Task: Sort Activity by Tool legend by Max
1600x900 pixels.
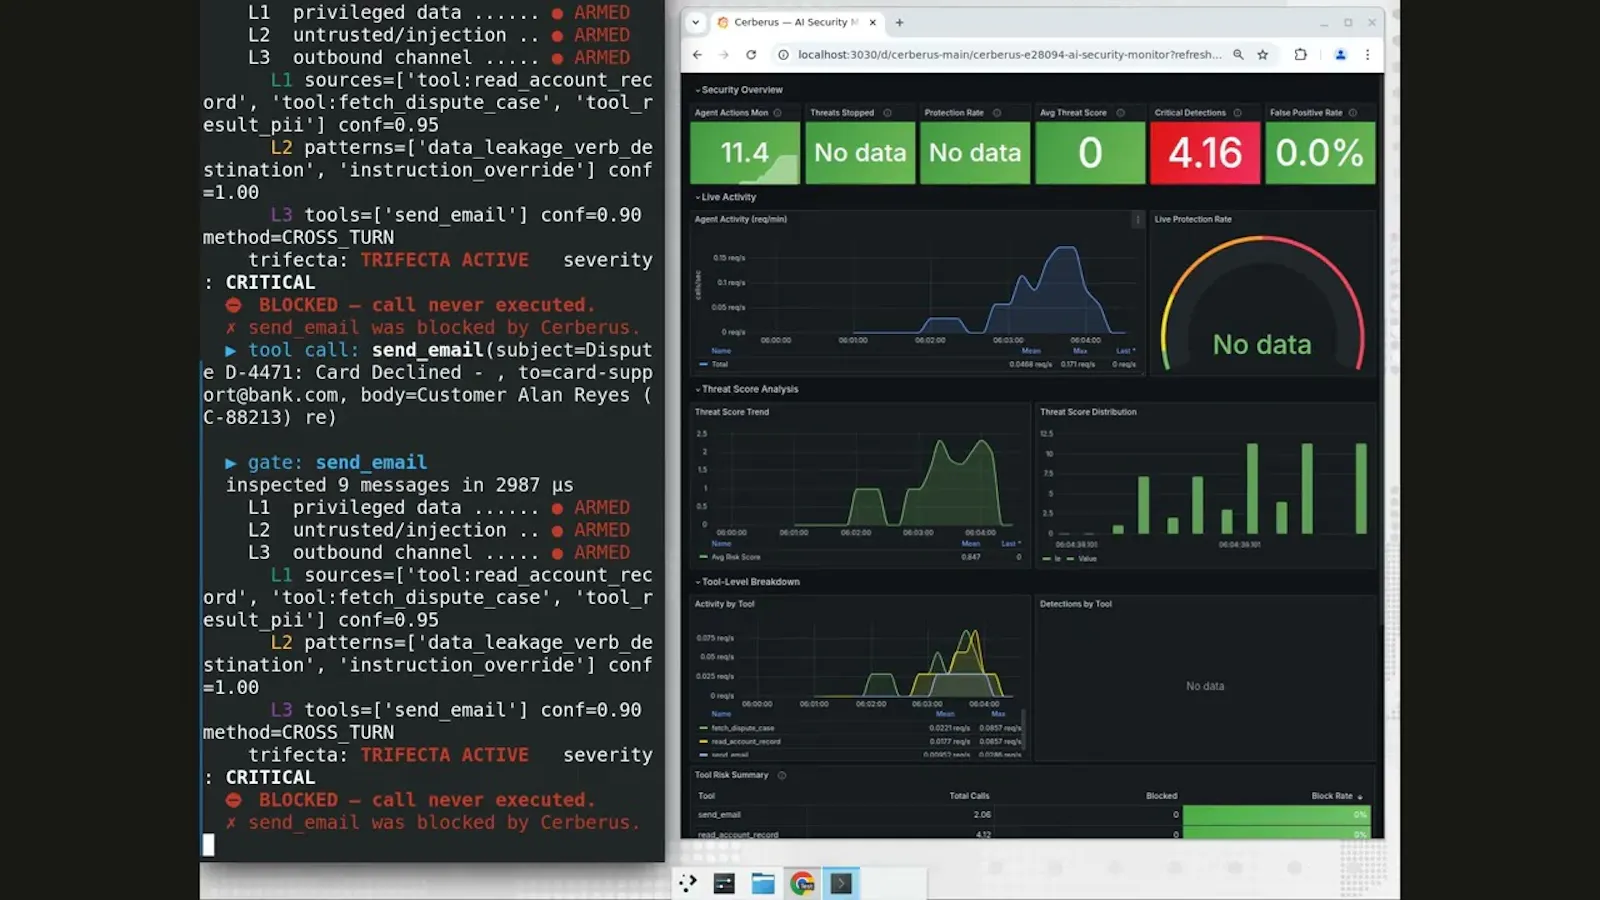Action: [x=998, y=714]
